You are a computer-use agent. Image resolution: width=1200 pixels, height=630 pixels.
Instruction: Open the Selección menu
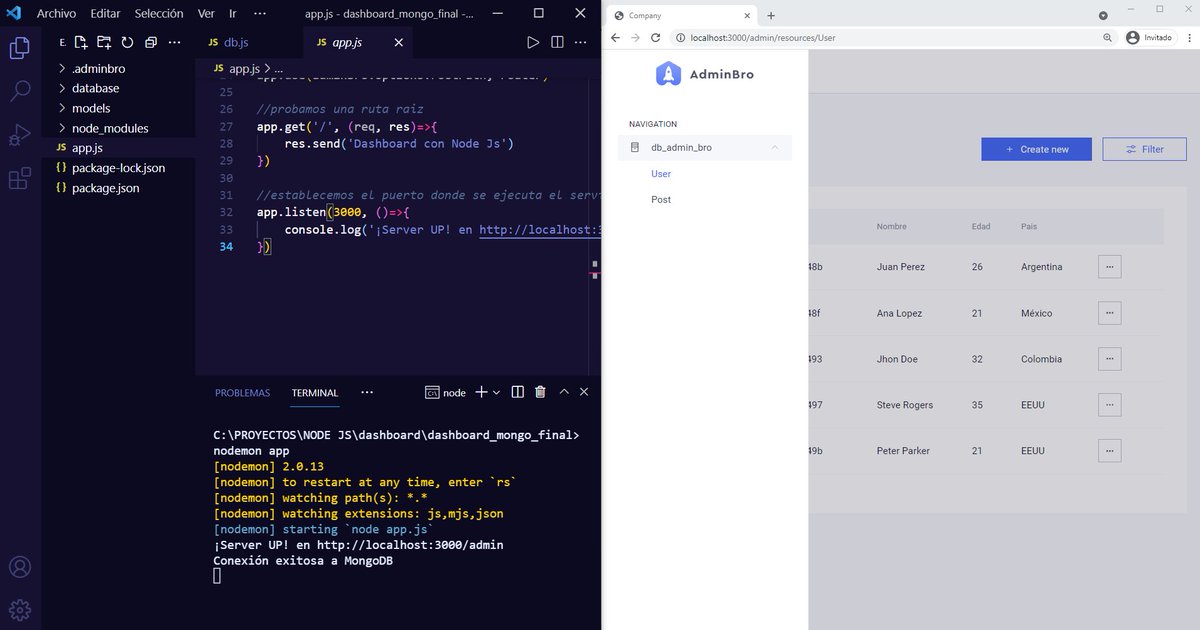[x=159, y=14]
